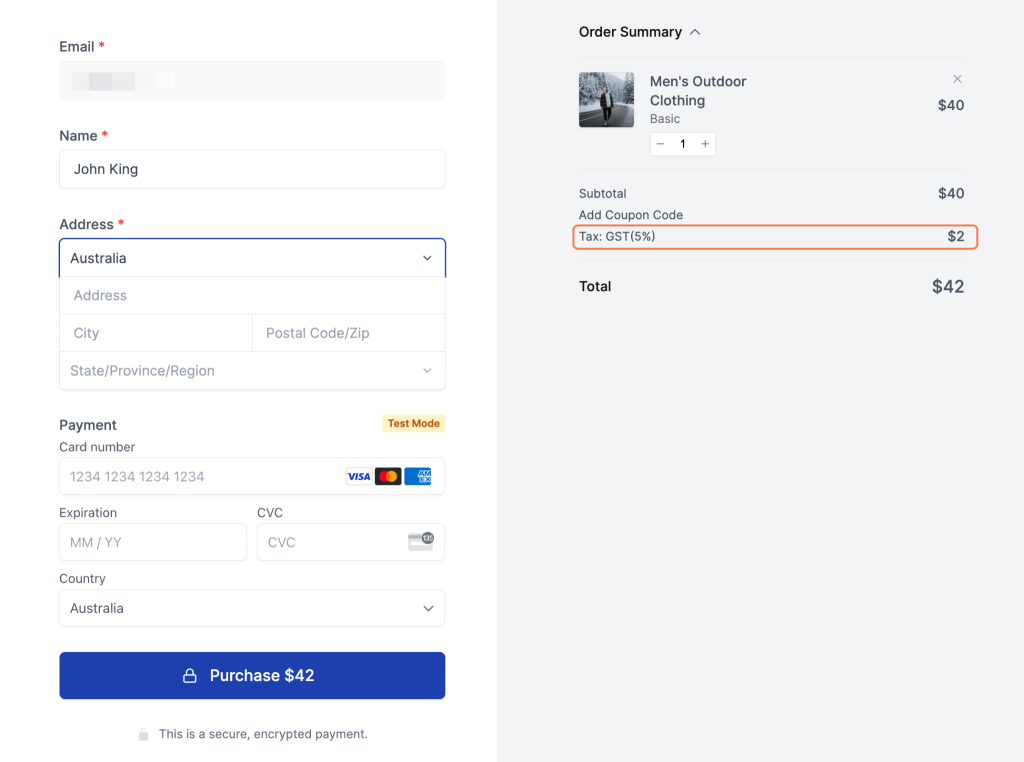
Task: Click the Card number input field
Action: tap(200, 475)
